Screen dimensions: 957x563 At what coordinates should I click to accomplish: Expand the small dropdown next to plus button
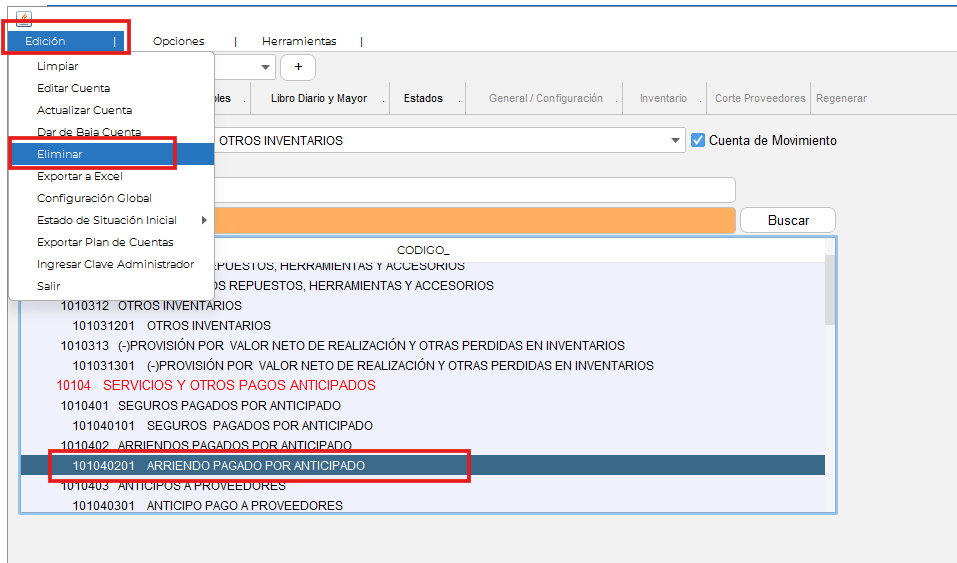click(265, 67)
